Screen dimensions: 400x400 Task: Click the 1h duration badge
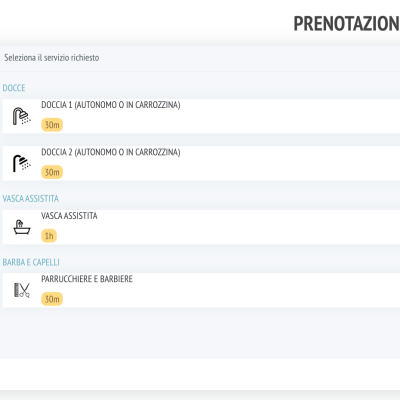click(49, 236)
